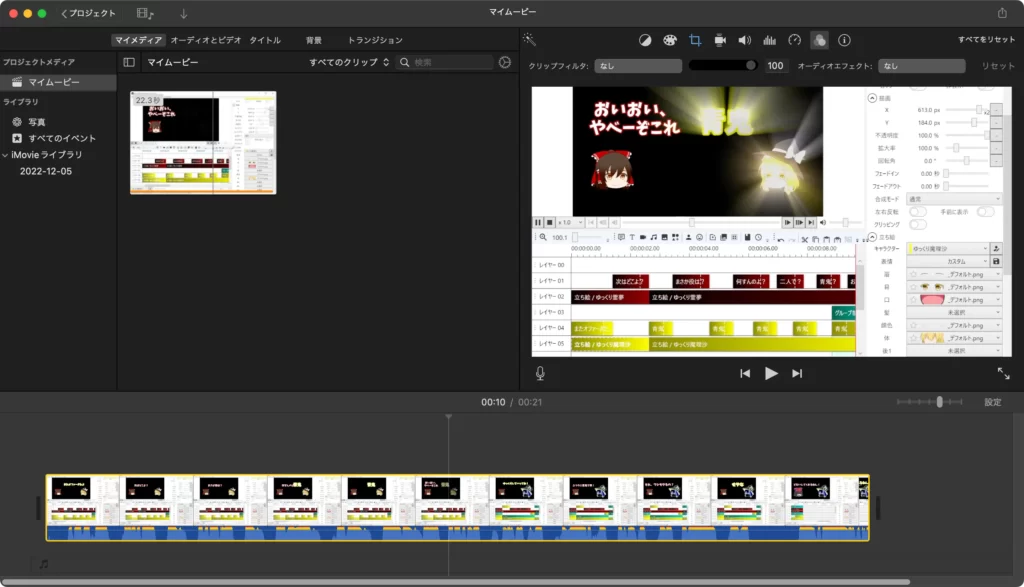Click the background music note icon

pyautogui.click(x=44, y=563)
